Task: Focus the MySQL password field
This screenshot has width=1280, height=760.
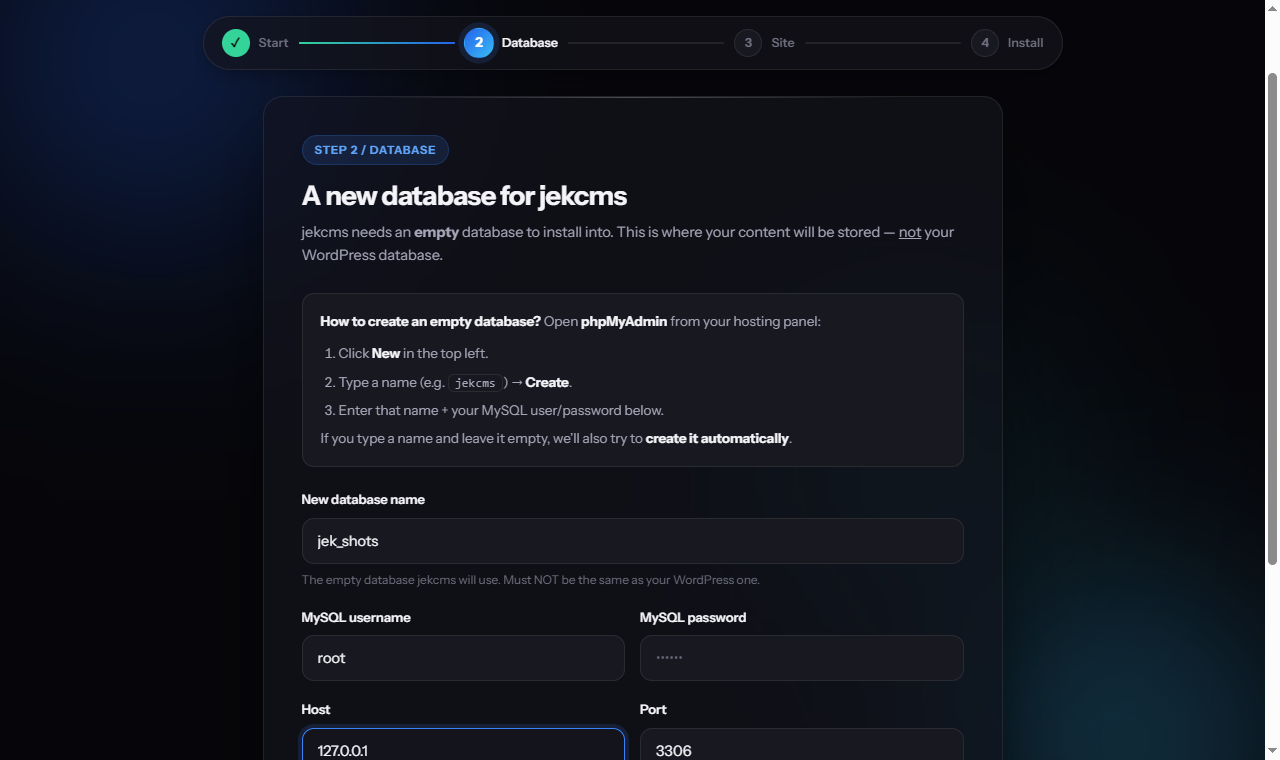Action: tap(802, 658)
